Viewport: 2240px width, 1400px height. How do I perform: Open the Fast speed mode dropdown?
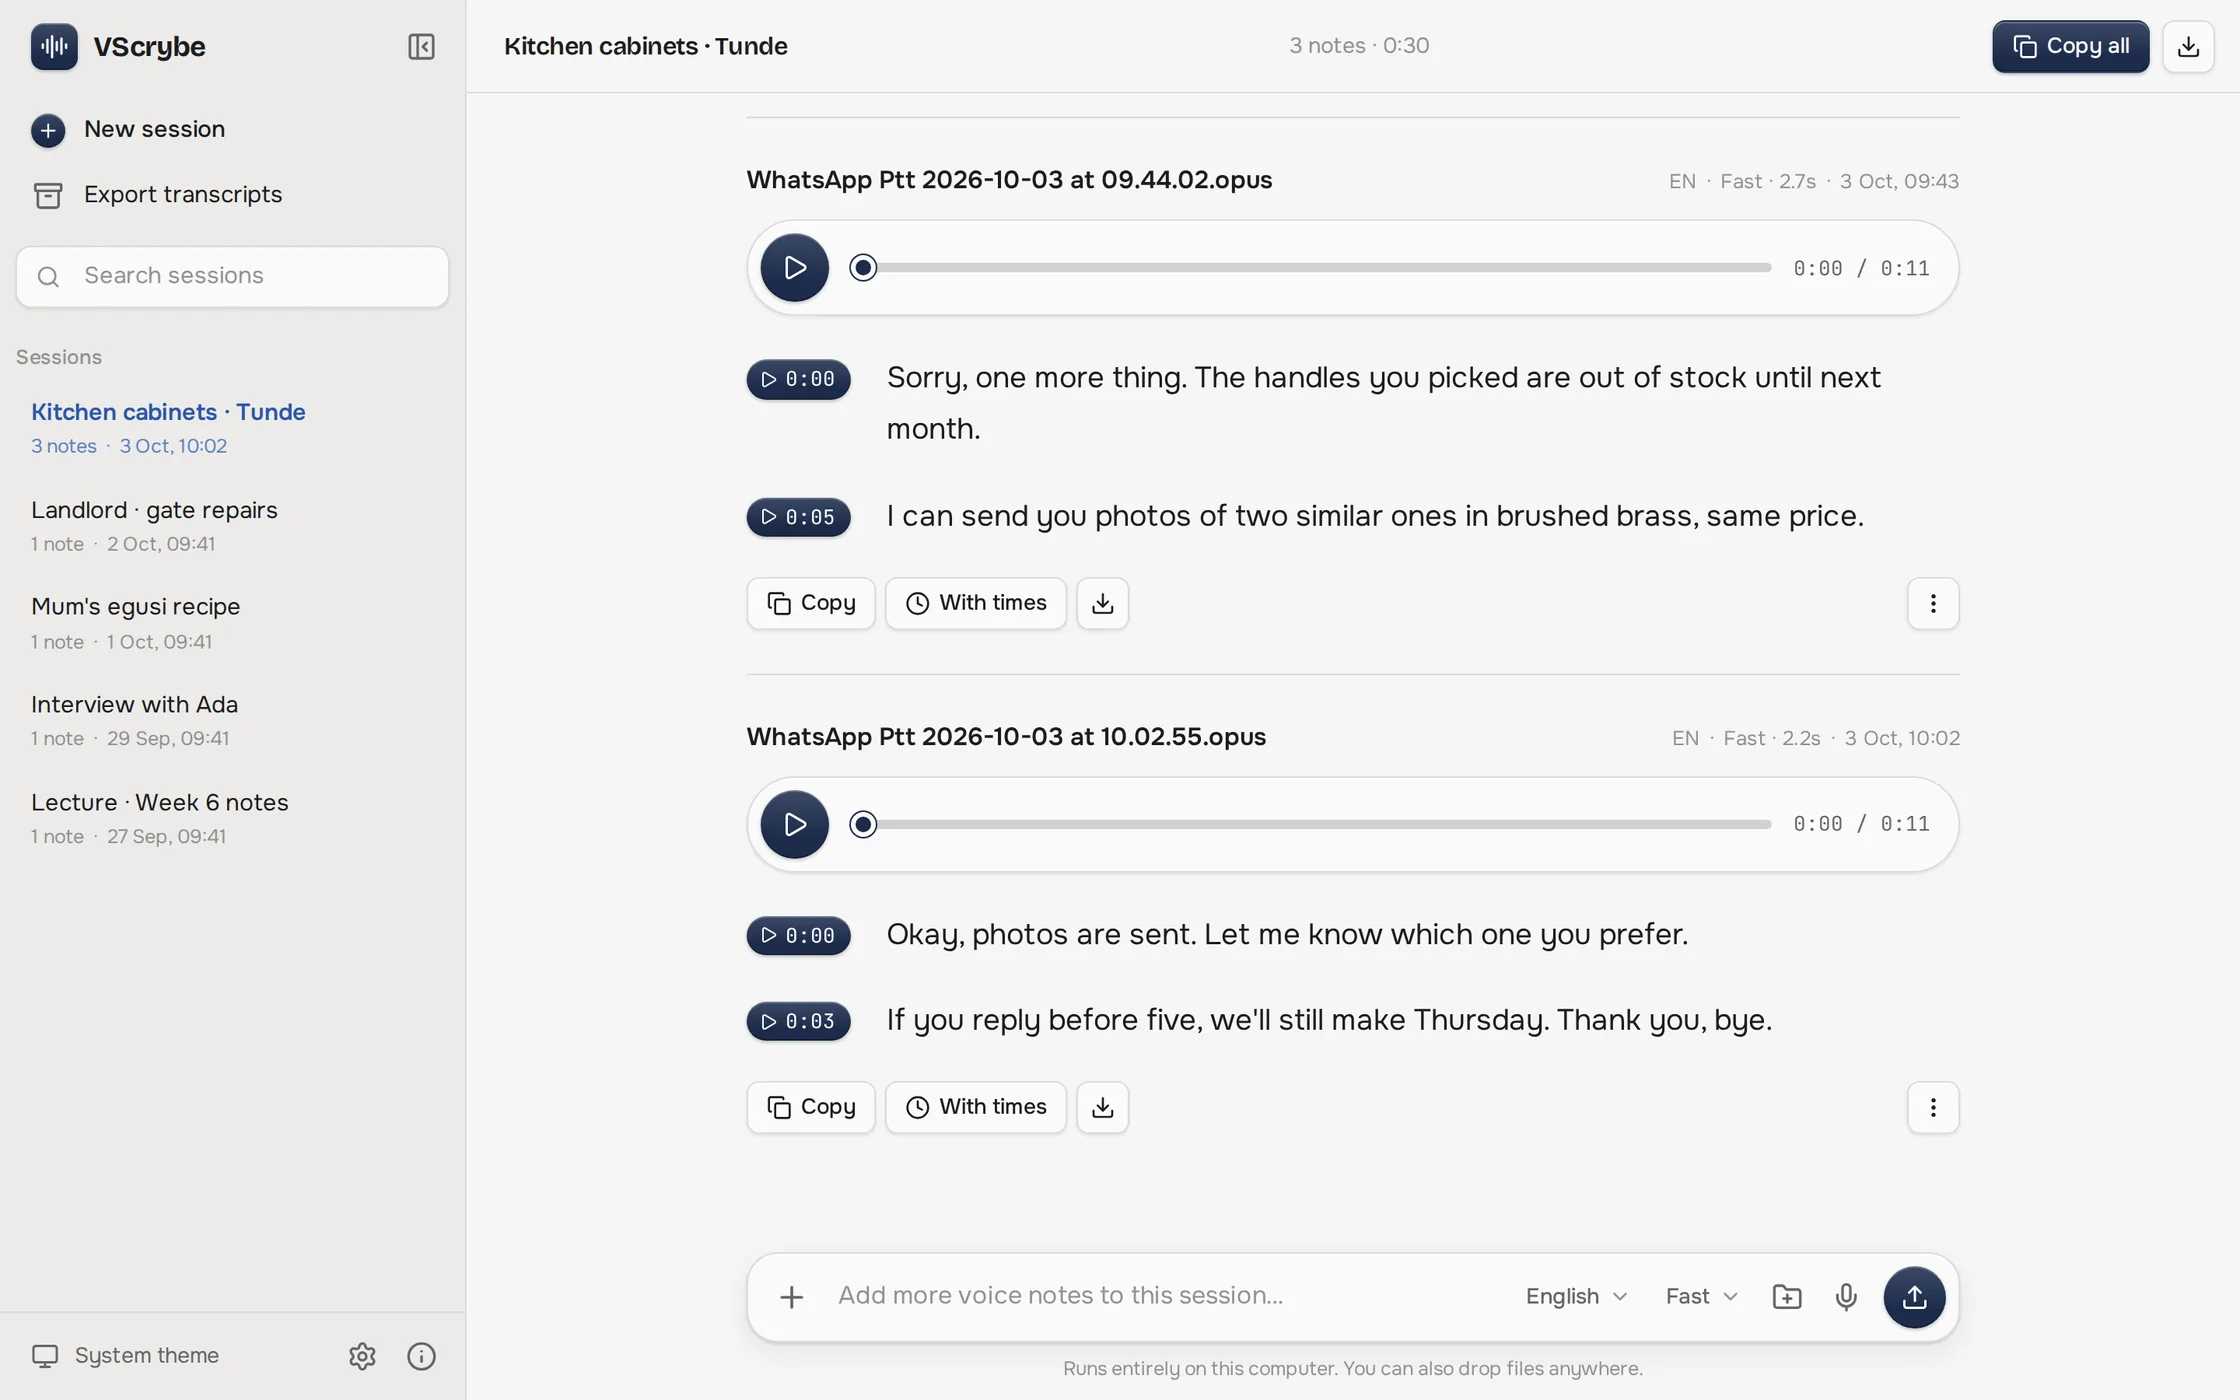pos(1701,1297)
